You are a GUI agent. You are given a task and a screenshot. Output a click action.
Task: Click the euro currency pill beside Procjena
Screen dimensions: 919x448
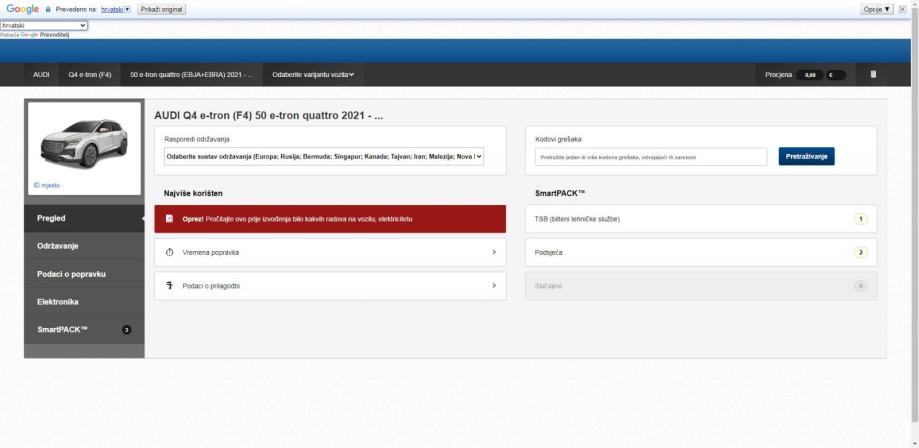pyautogui.click(x=836, y=75)
